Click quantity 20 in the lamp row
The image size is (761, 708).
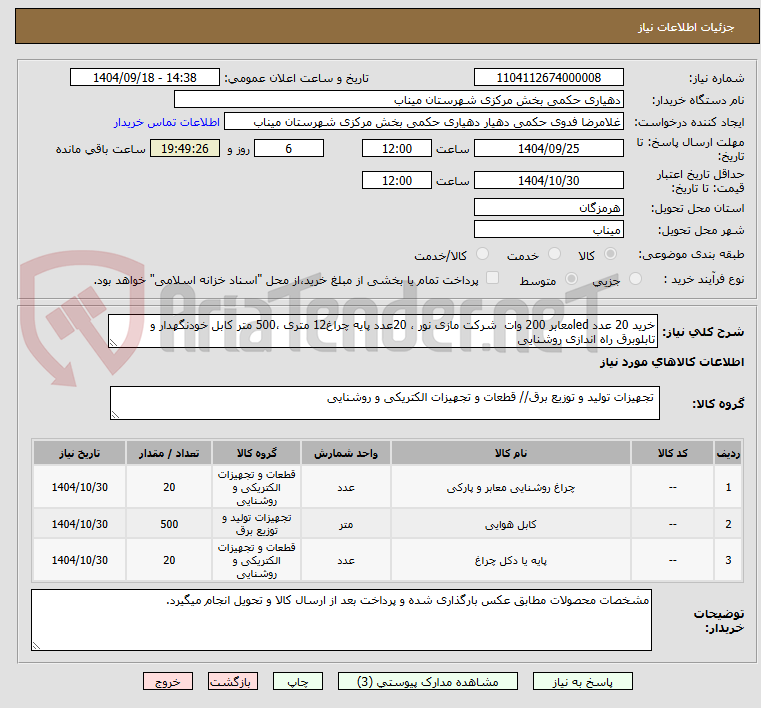[169, 487]
